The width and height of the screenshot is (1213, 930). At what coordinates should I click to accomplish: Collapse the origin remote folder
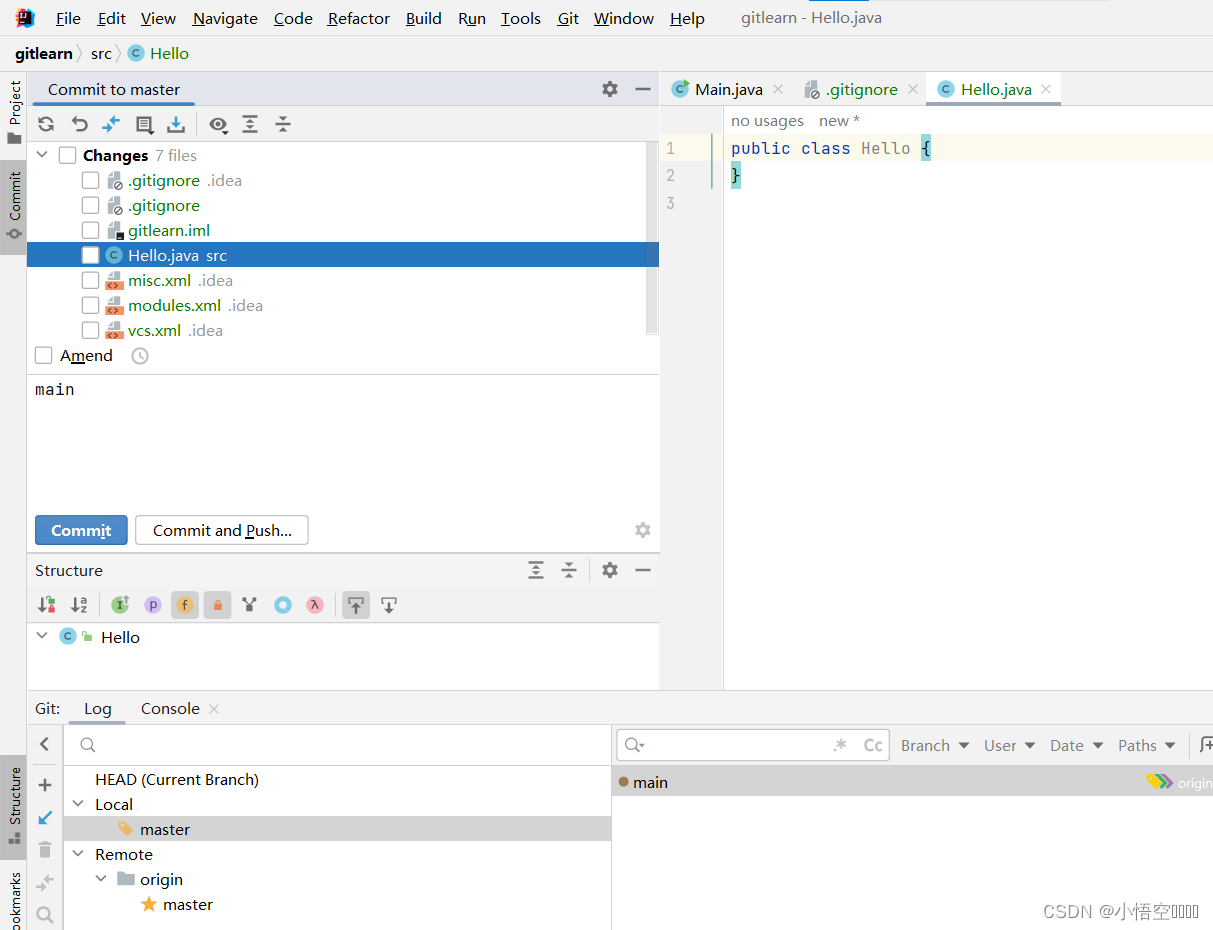click(x=101, y=879)
